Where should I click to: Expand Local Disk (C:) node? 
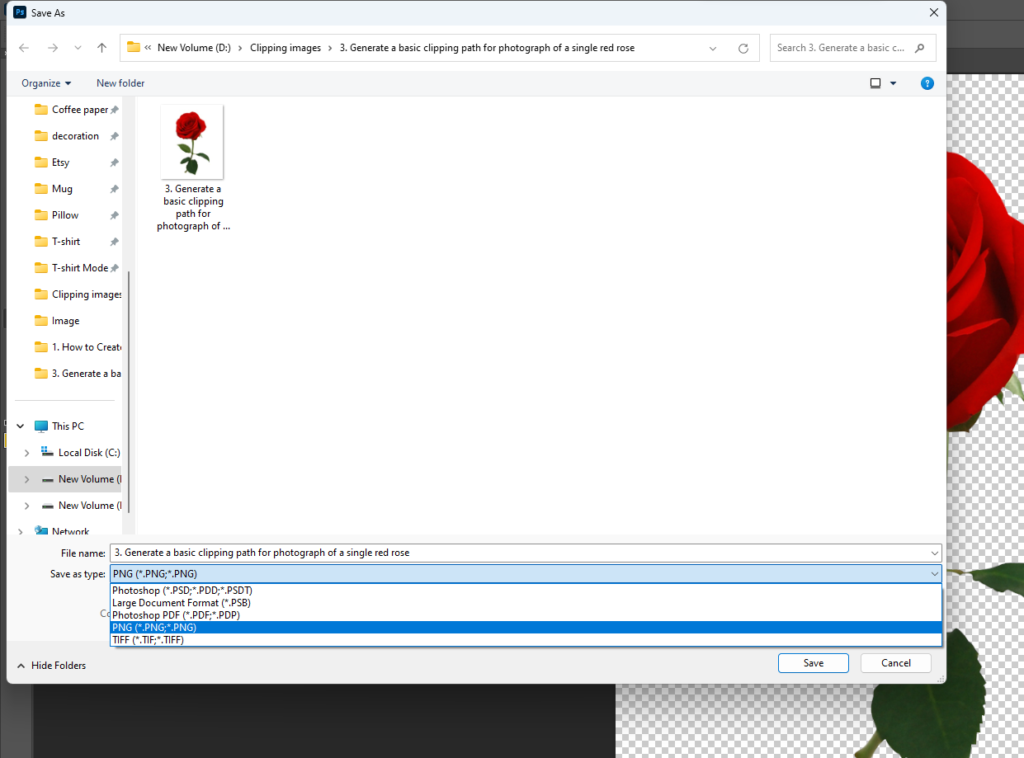coord(27,452)
